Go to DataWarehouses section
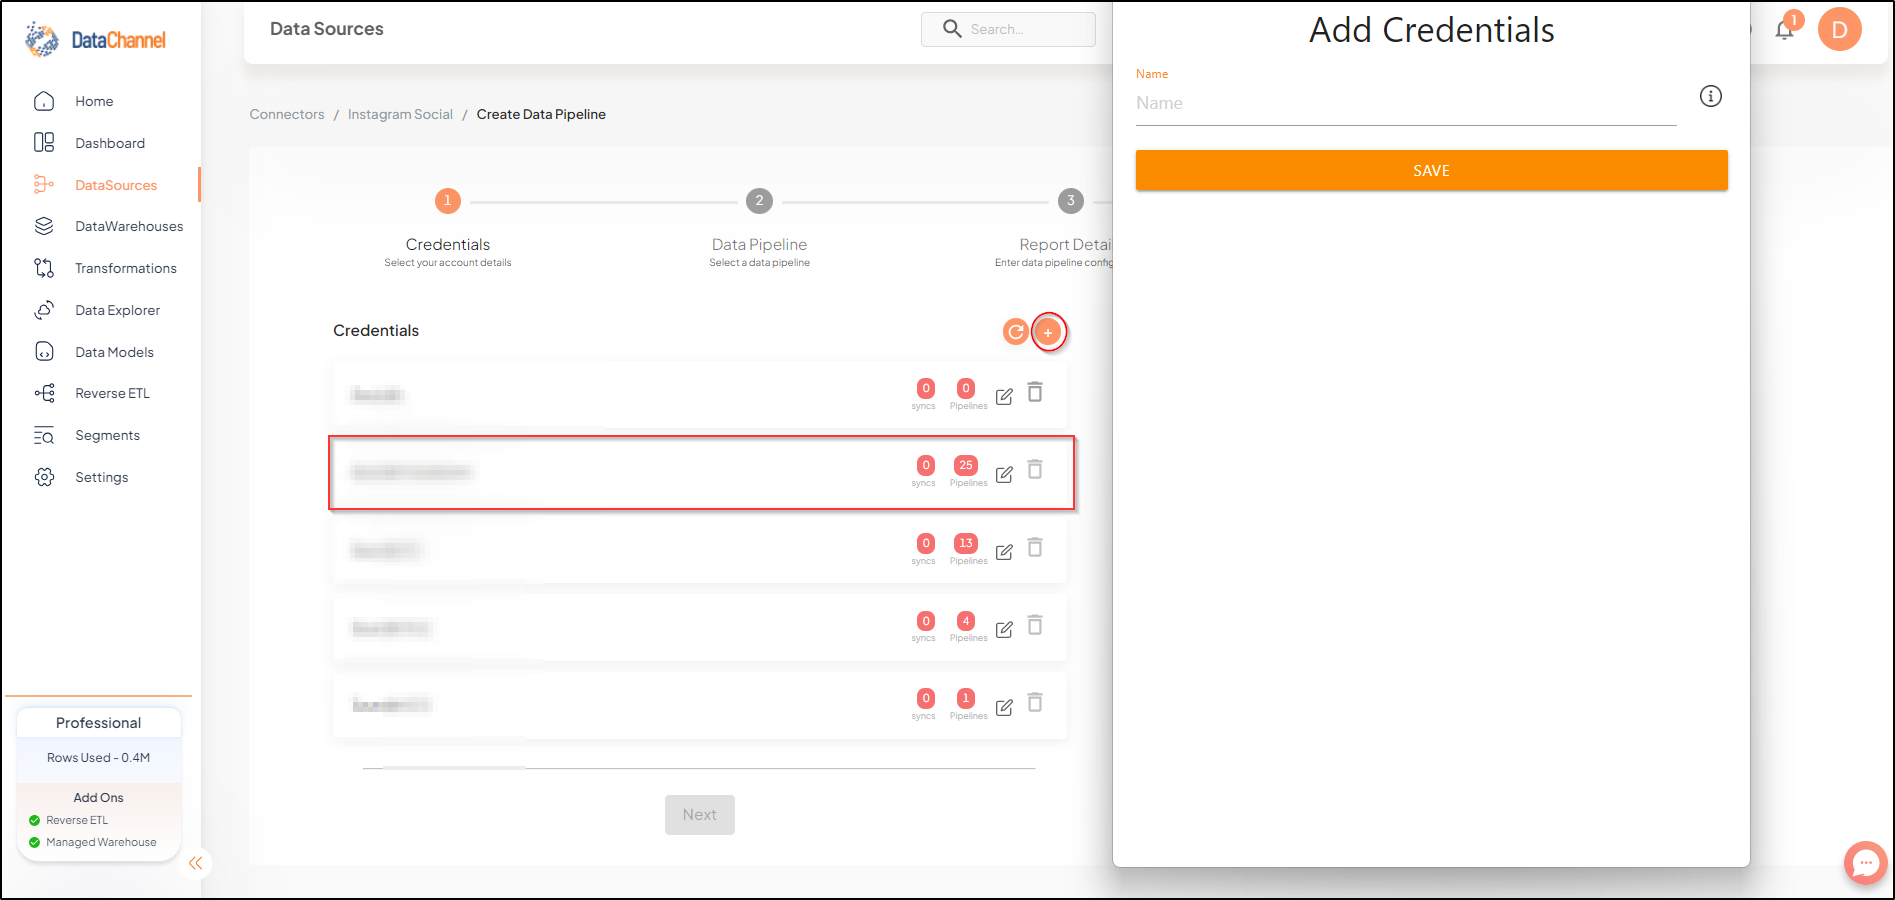Viewport: 1895px width, 900px height. point(129,226)
